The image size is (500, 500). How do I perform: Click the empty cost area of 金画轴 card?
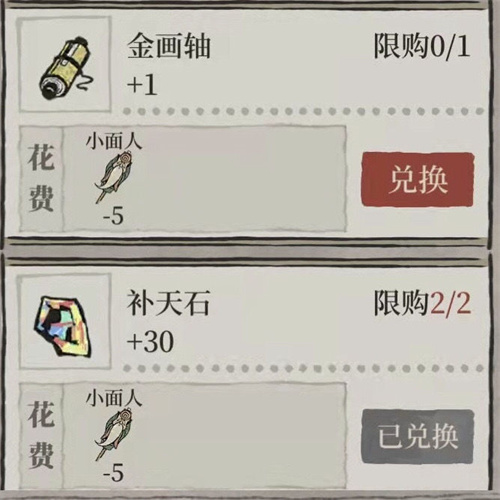coord(243,179)
